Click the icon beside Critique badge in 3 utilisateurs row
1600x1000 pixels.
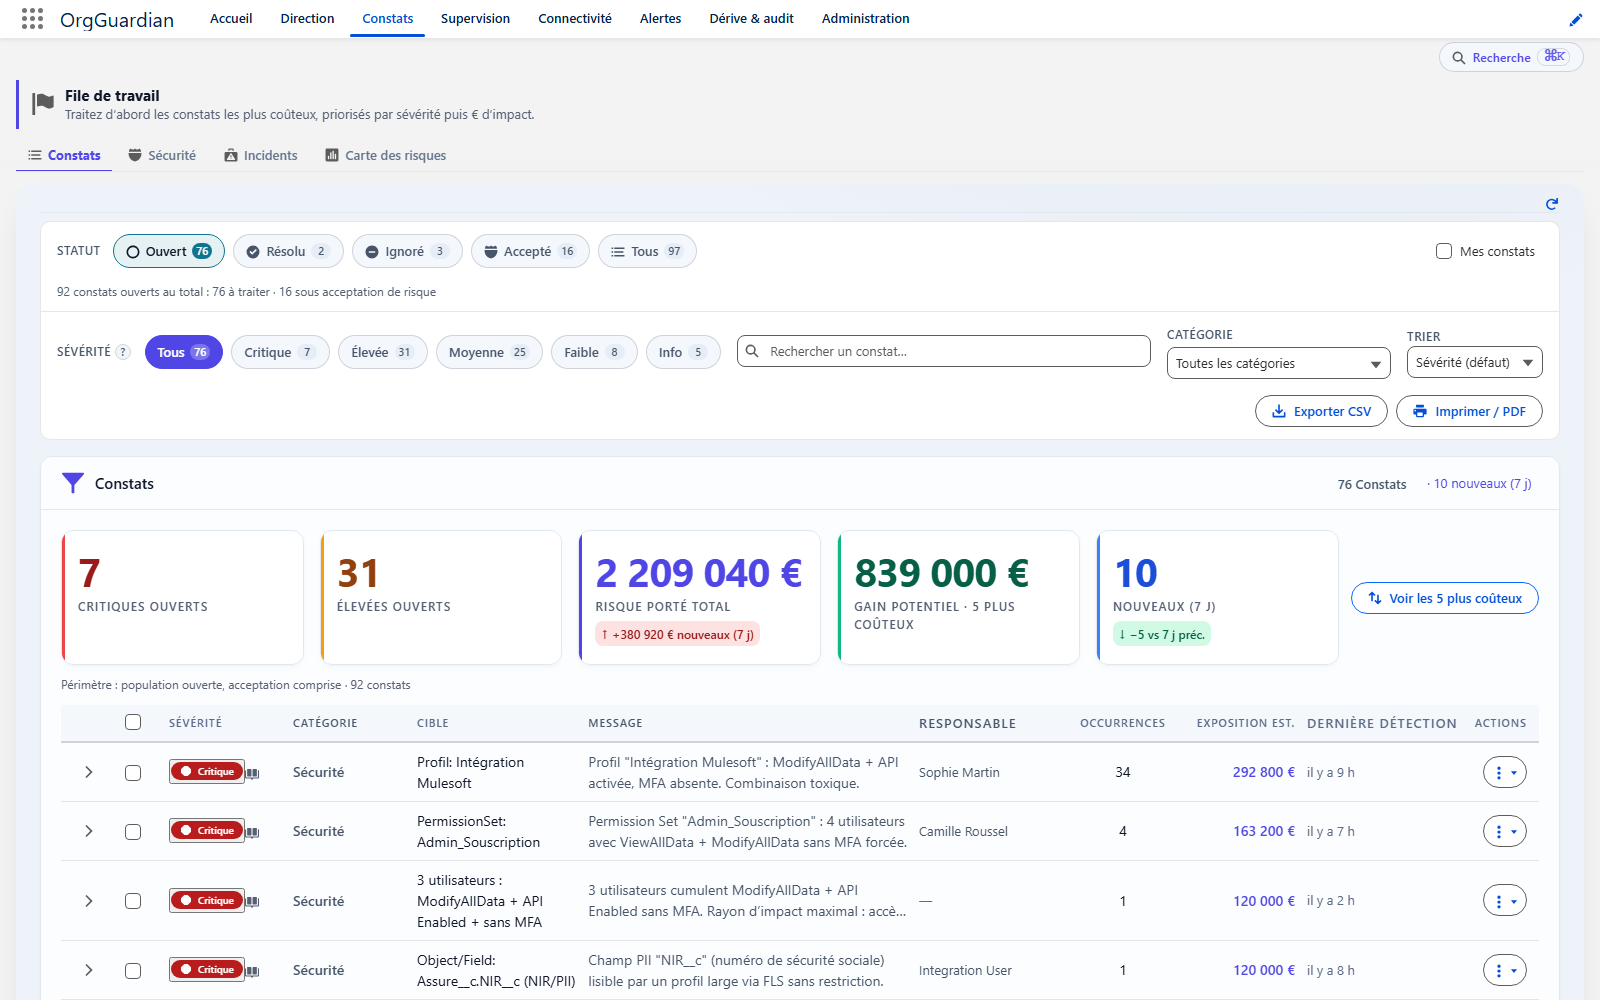253,902
